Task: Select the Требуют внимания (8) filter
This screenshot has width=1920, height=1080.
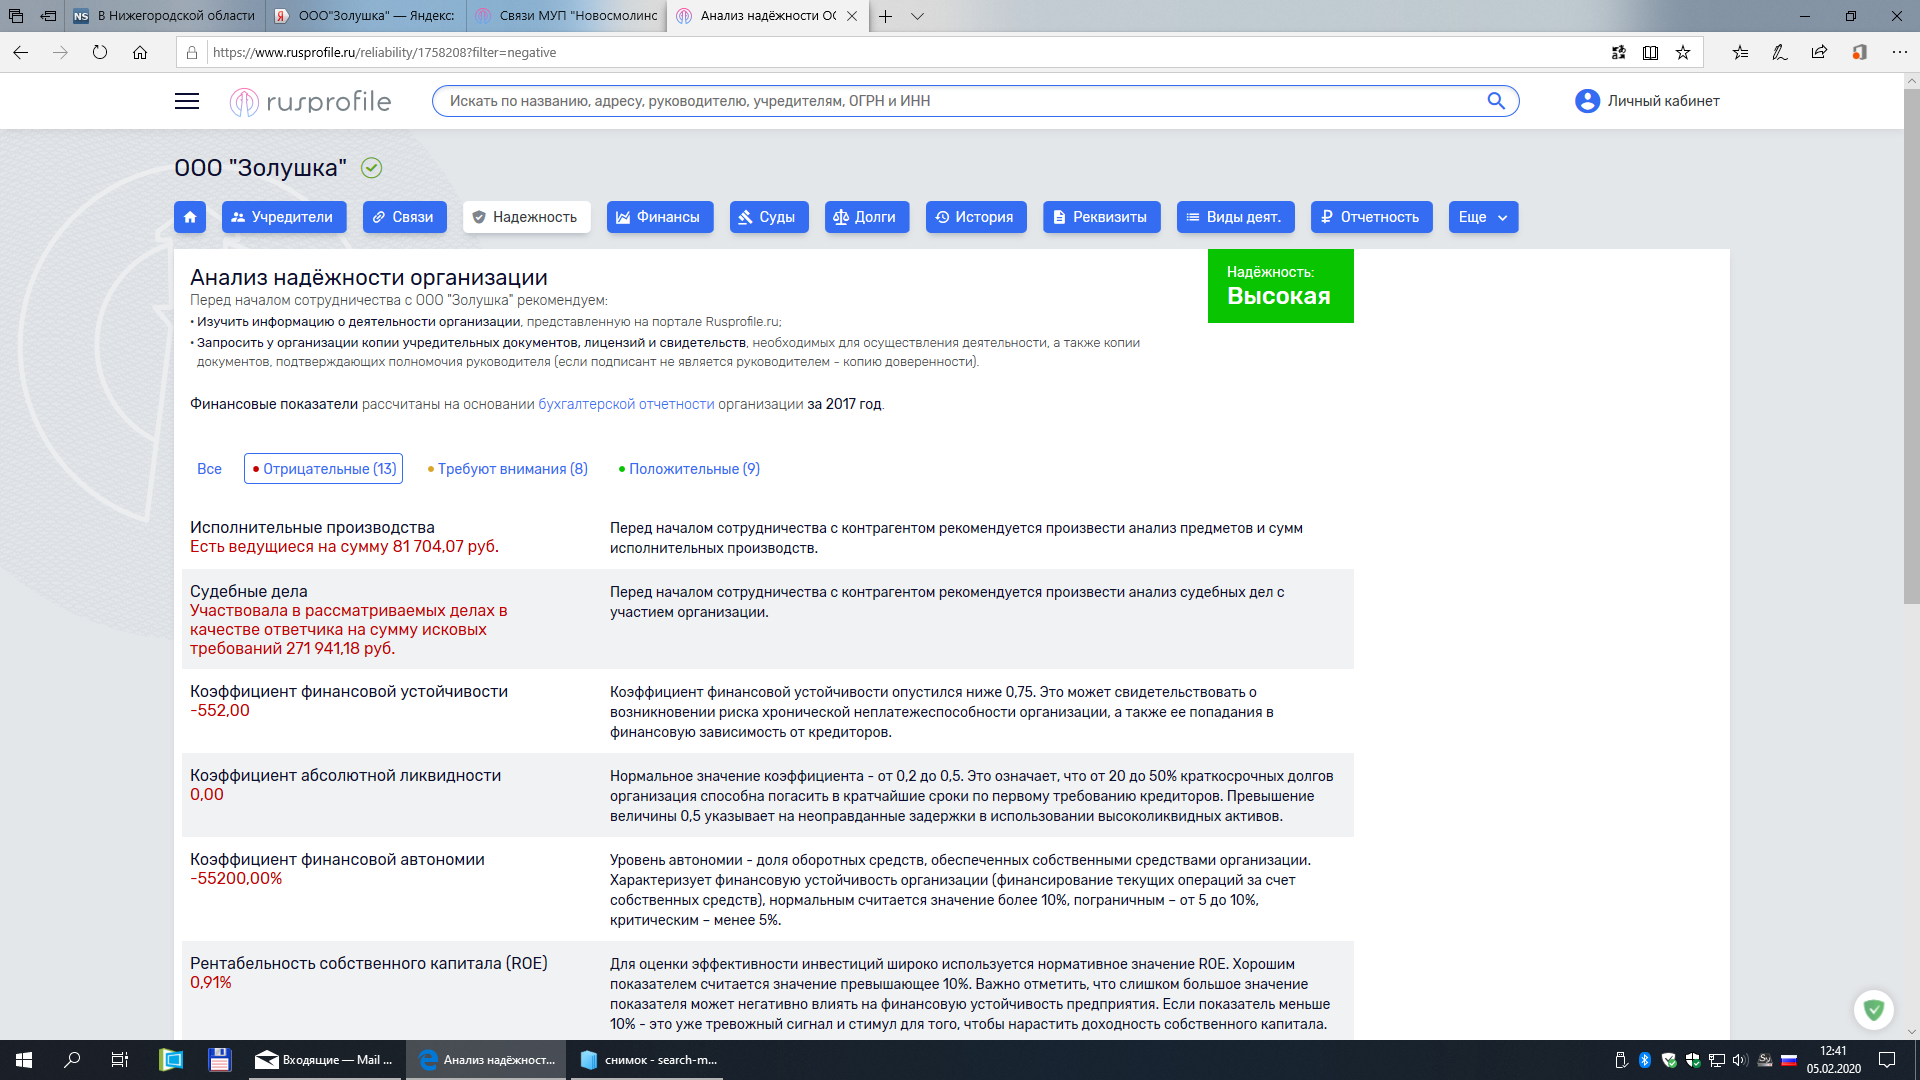Action: click(x=508, y=469)
